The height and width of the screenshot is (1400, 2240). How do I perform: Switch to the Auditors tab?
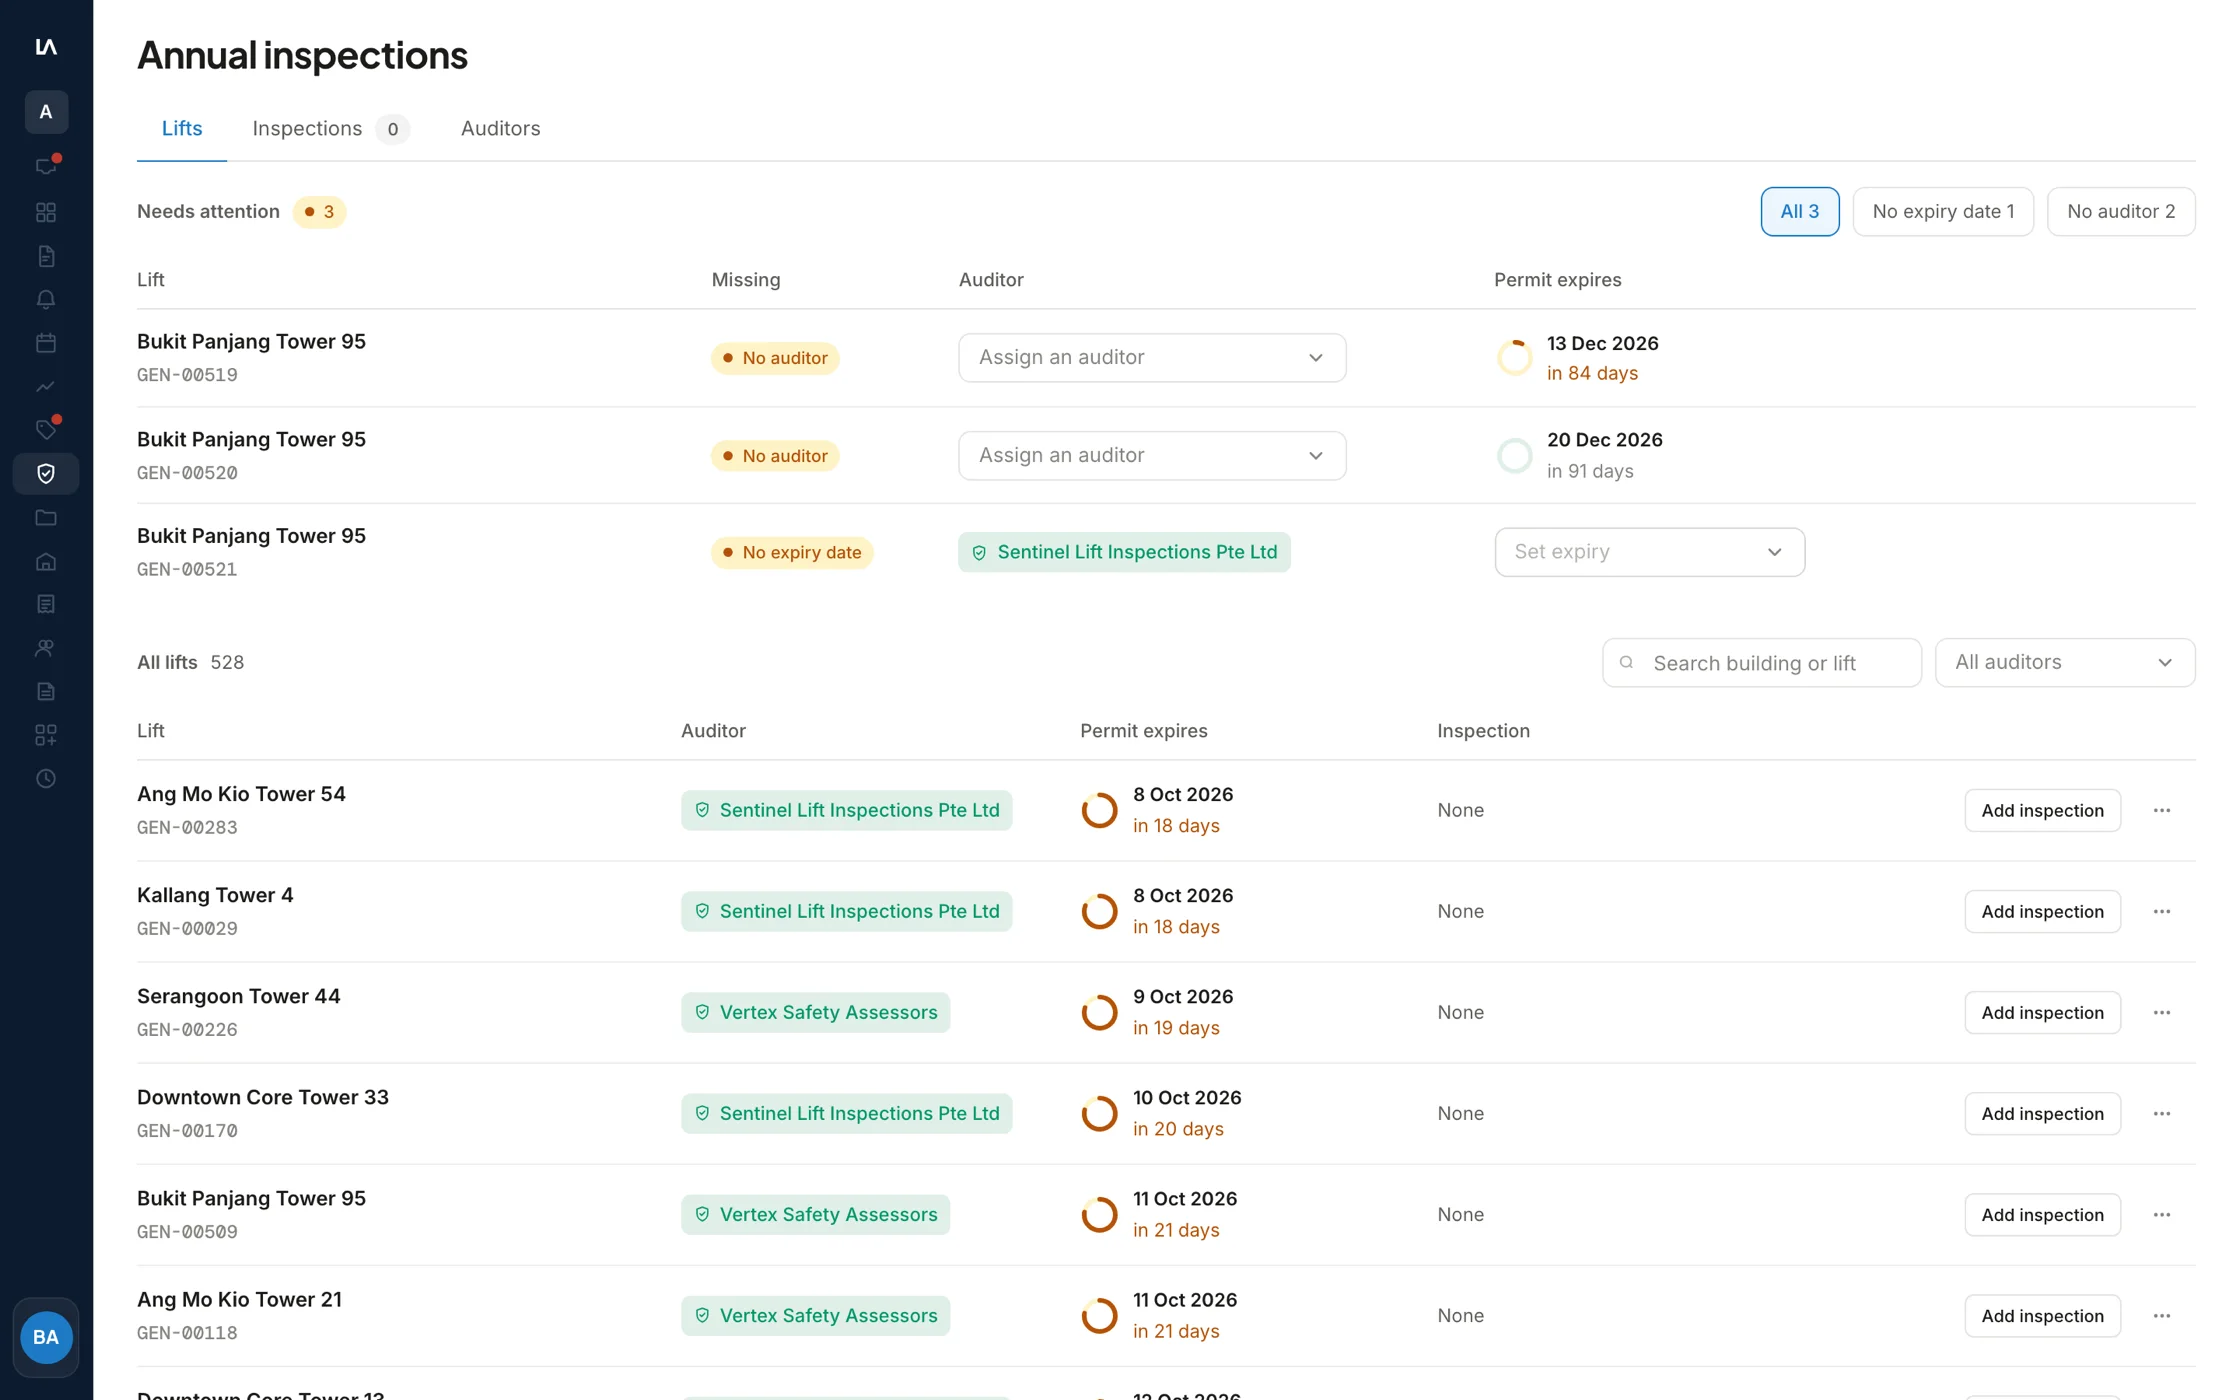coord(500,128)
